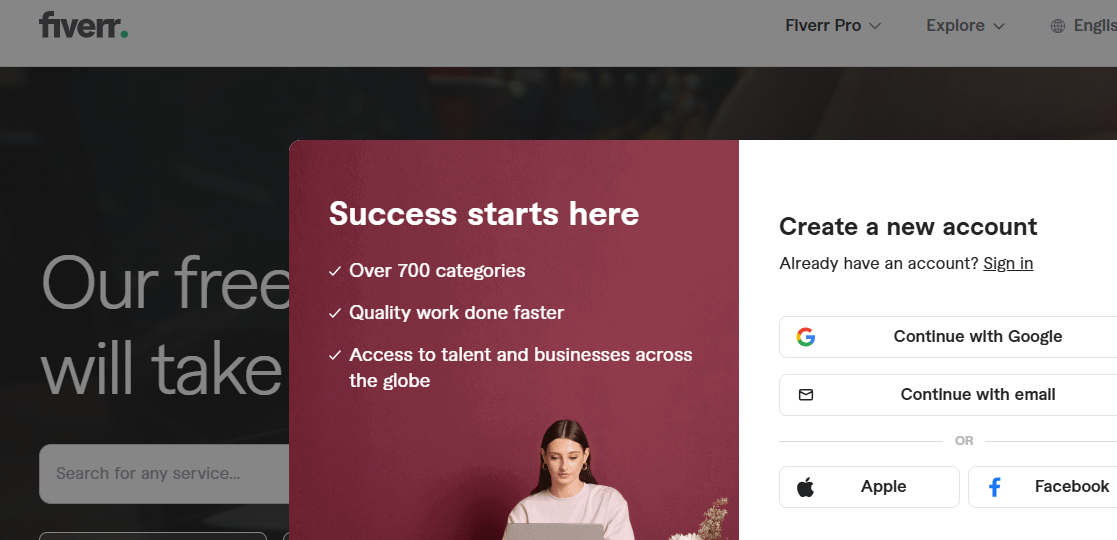The height and width of the screenshot is (540, 1117).
Task: Click the Fiverr logo
Action: tap(83, 26)
